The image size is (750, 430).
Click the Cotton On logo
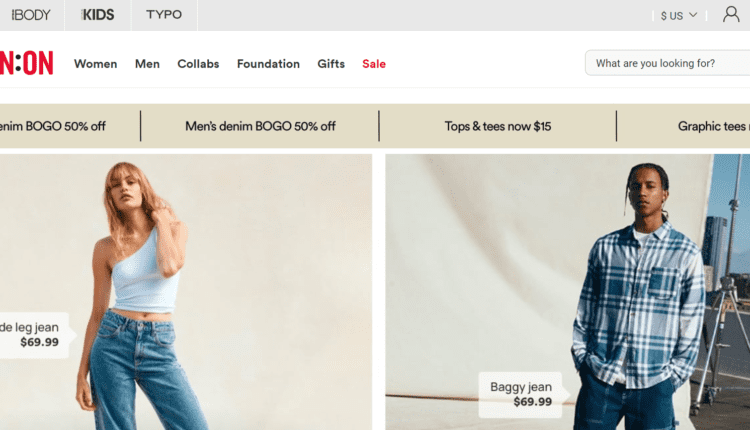(26, 63)
